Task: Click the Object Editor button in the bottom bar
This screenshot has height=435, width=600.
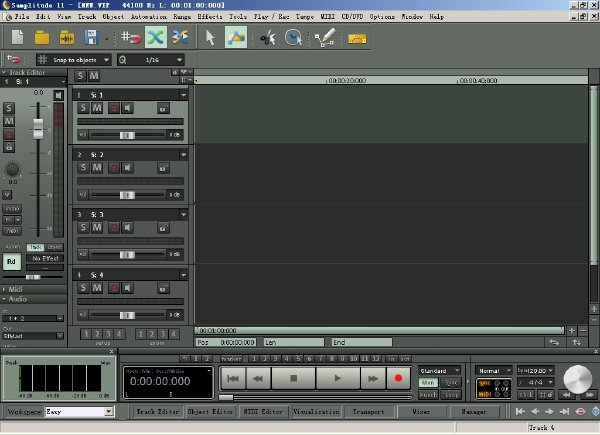Action: pos(210,412)
